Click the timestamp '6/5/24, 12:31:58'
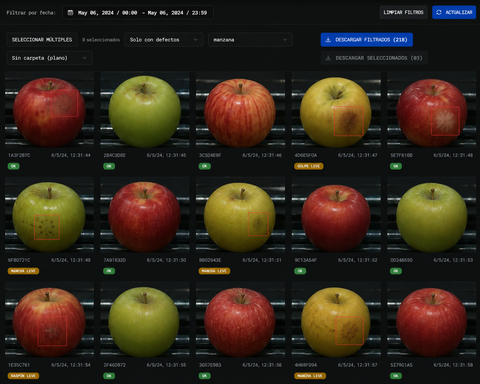480x384 pixels. click(453, 365)
